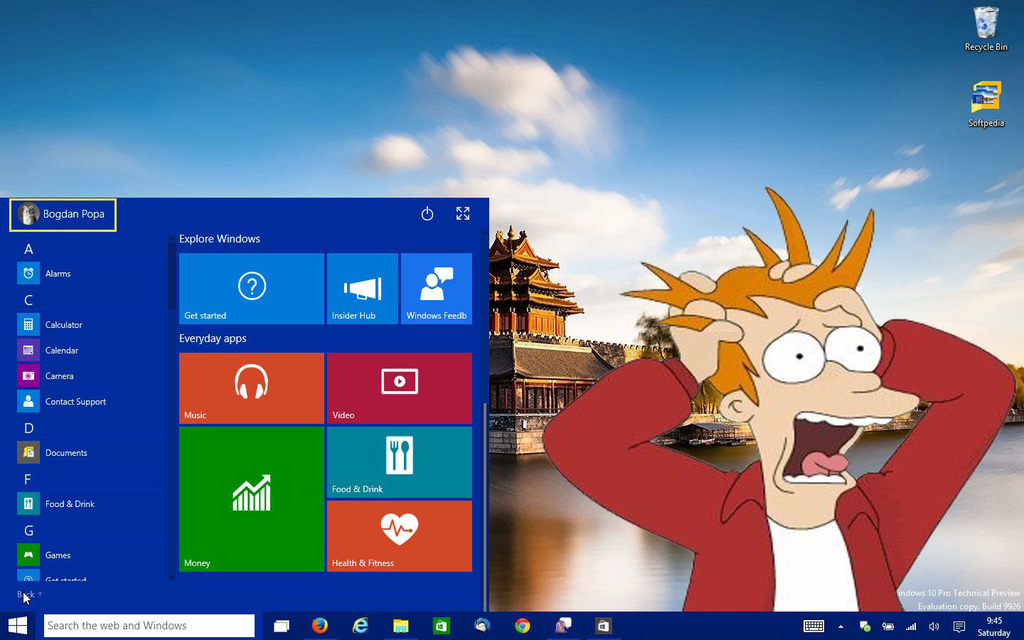Open the Insider Hub tile

pos(362,289)
